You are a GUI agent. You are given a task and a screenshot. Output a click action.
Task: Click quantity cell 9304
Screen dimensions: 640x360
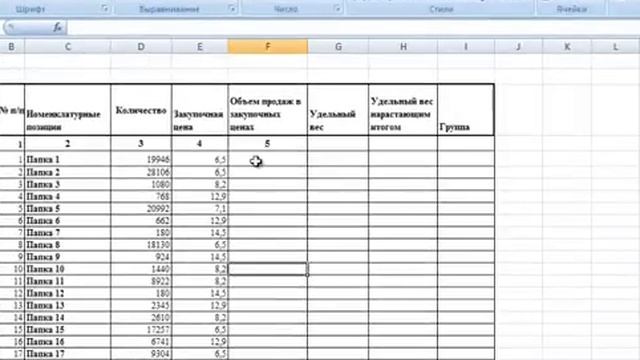[x=141, y=353]
